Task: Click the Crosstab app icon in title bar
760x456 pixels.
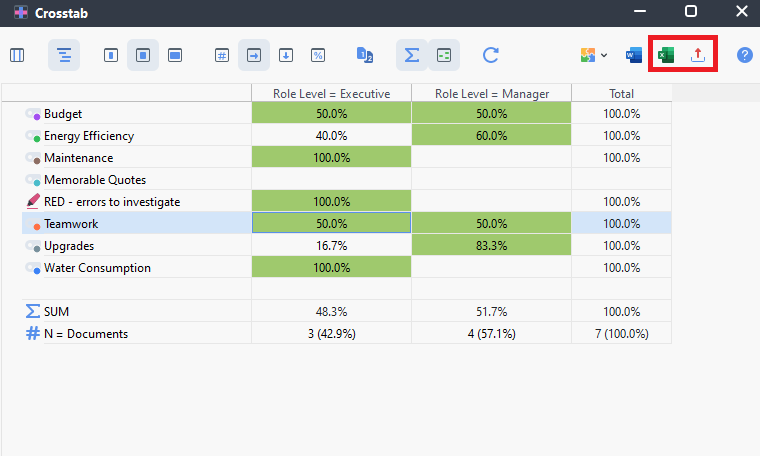Action: pyautogui.click(x=21, y=12)
